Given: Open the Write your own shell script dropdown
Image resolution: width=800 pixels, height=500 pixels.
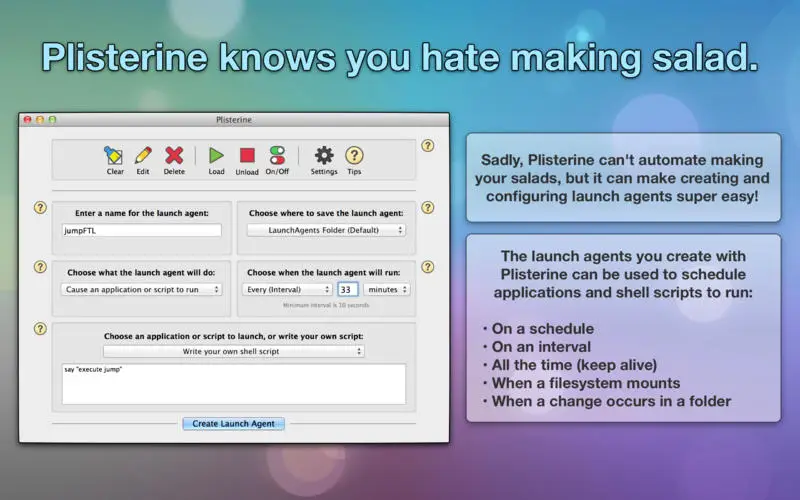Looking at the screenshot, I should coord(234,352).
